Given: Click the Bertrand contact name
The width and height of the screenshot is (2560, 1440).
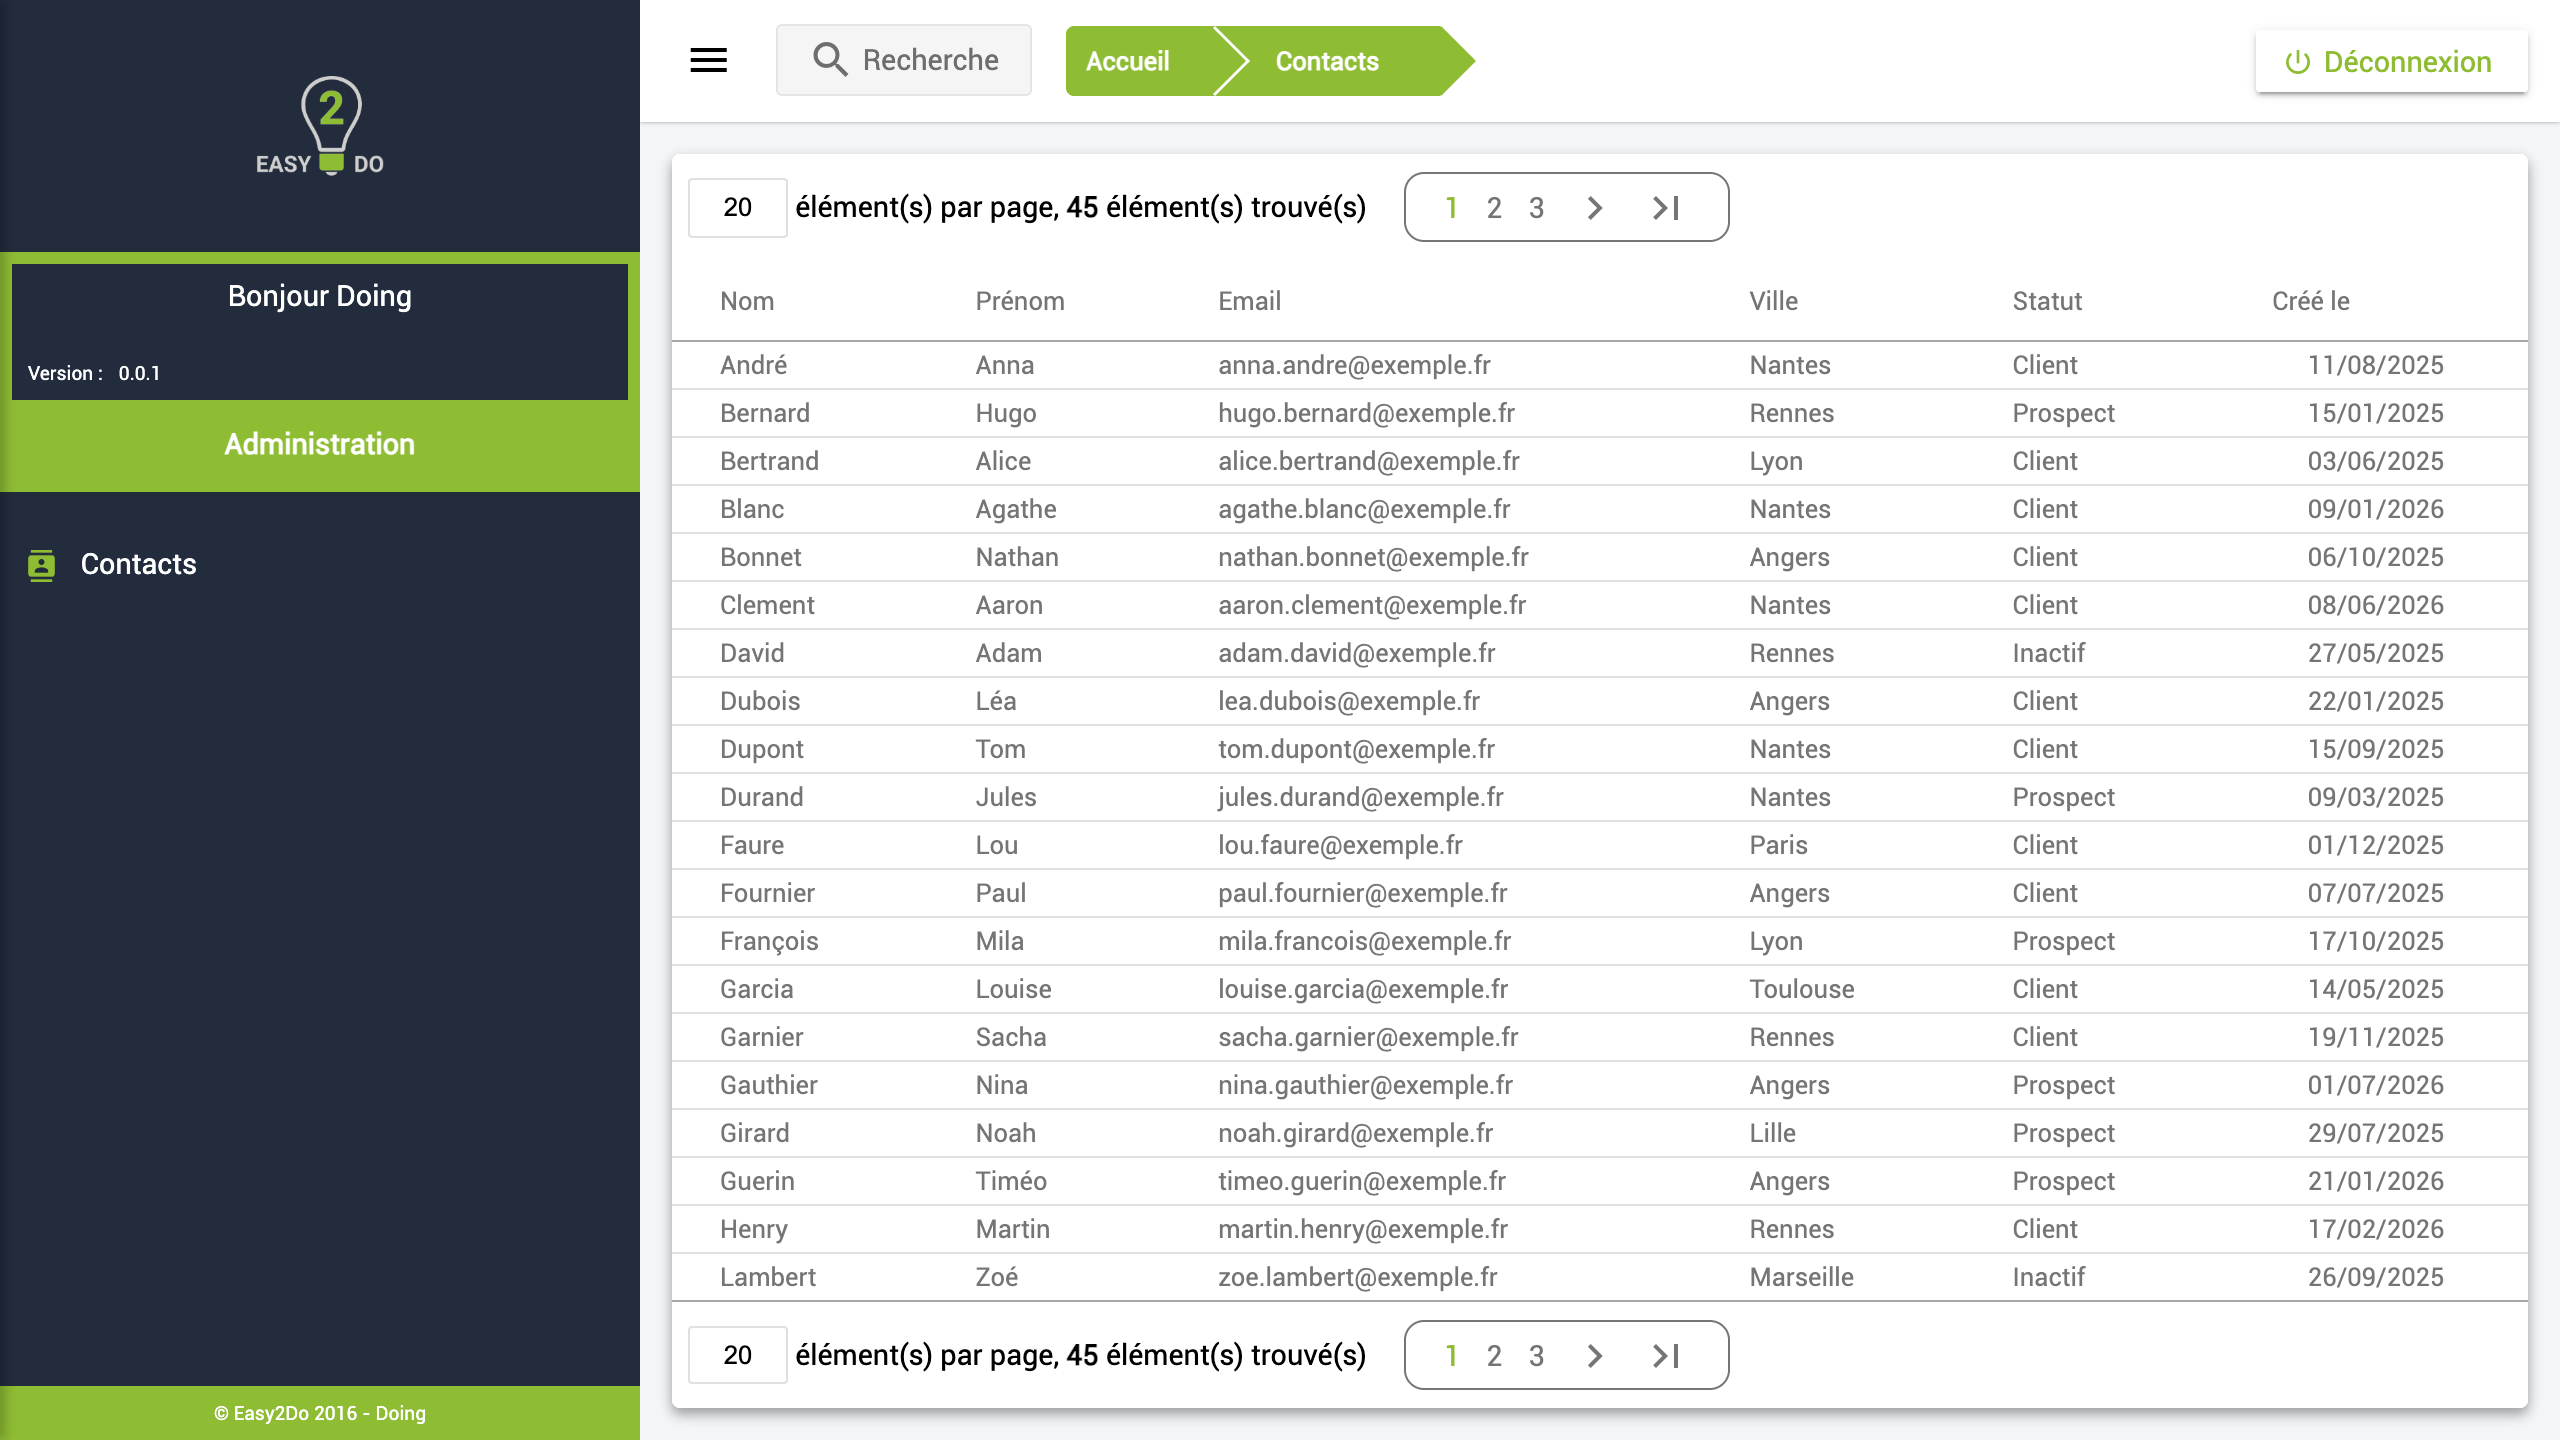Looking at the screenshot, I should (769, 461).
